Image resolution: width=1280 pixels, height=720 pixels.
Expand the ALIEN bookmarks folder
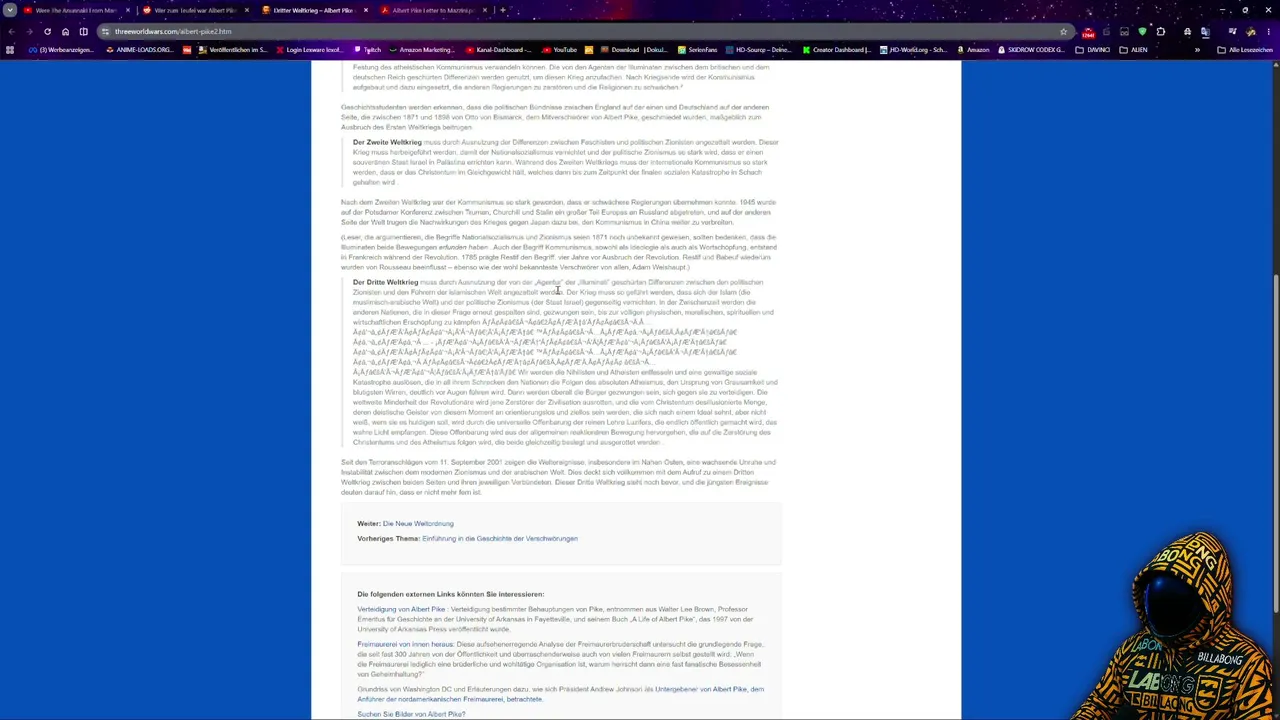[1134, 50]
